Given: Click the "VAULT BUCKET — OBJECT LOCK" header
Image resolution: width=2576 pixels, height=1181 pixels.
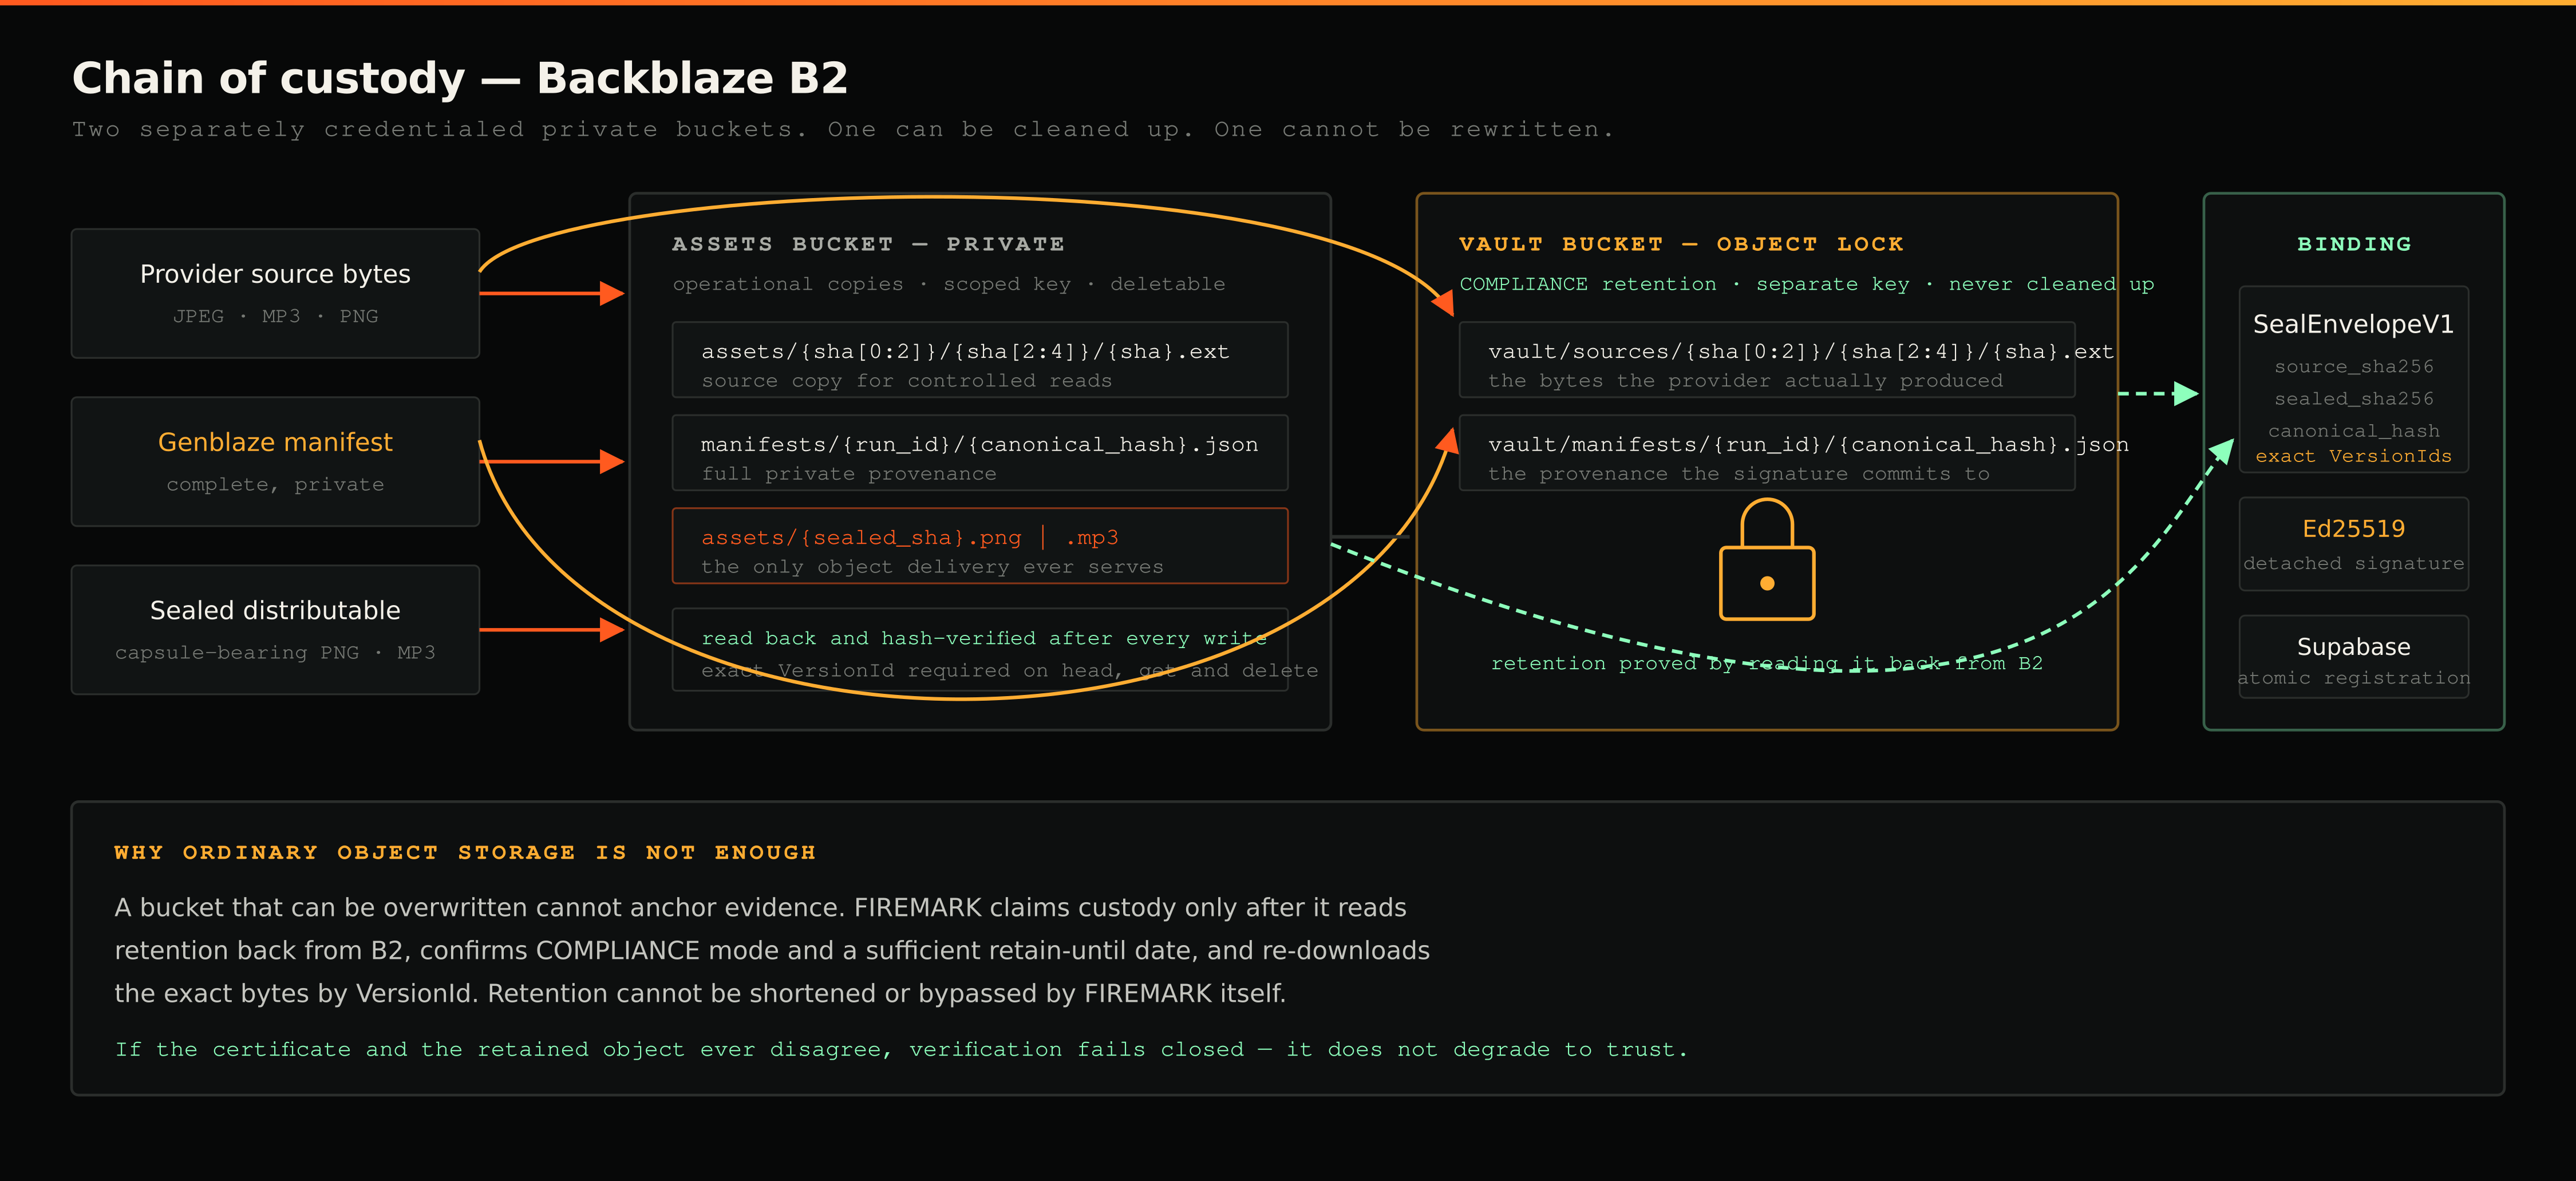Looking at the screenshot, I should 1681,244.
